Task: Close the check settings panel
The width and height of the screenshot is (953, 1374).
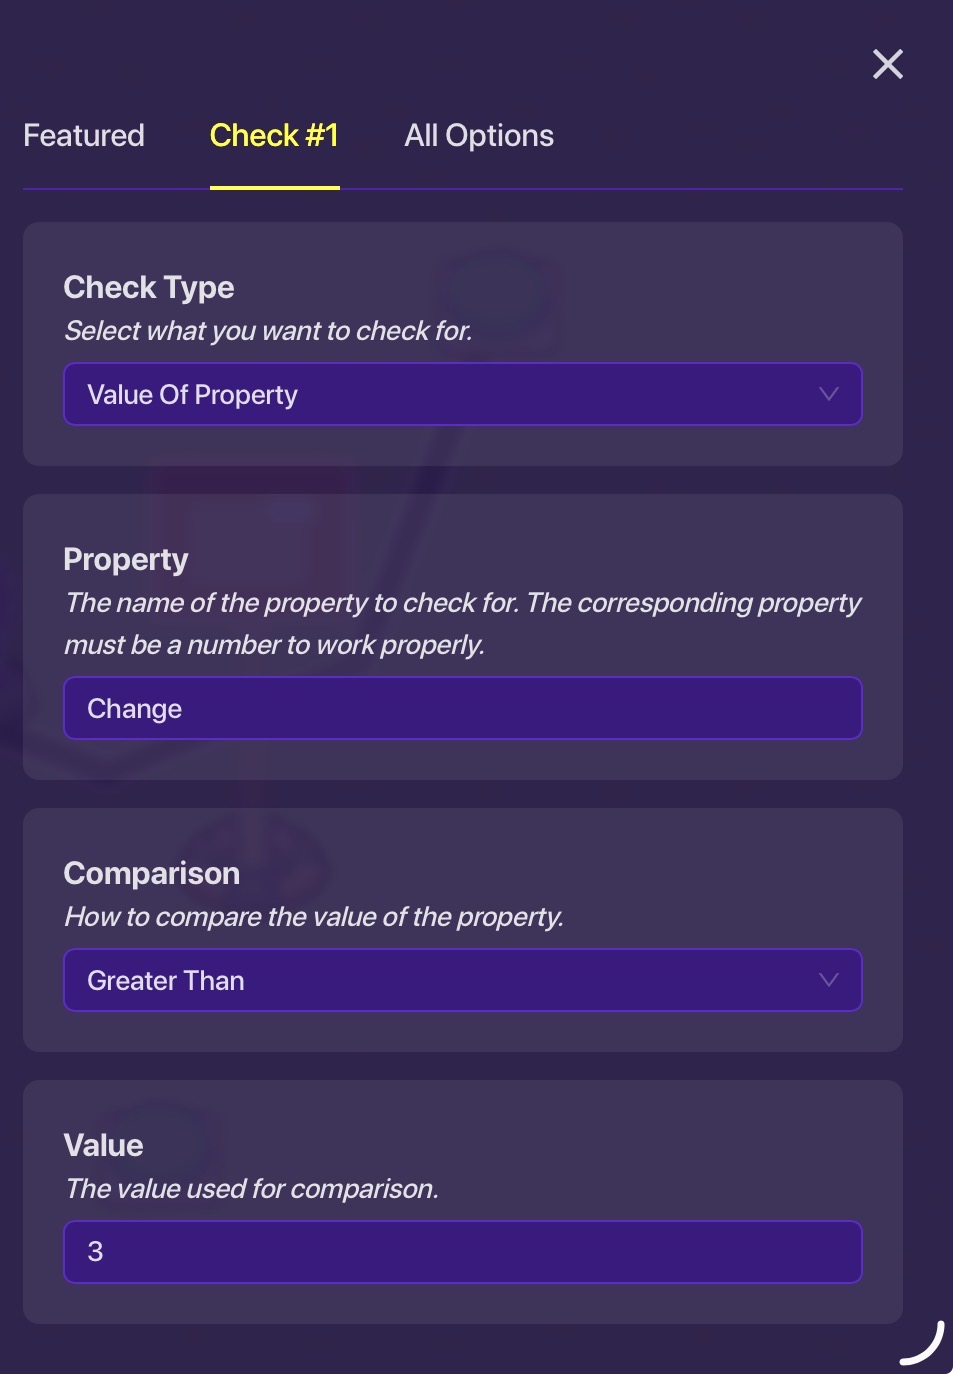Action: 888,64
